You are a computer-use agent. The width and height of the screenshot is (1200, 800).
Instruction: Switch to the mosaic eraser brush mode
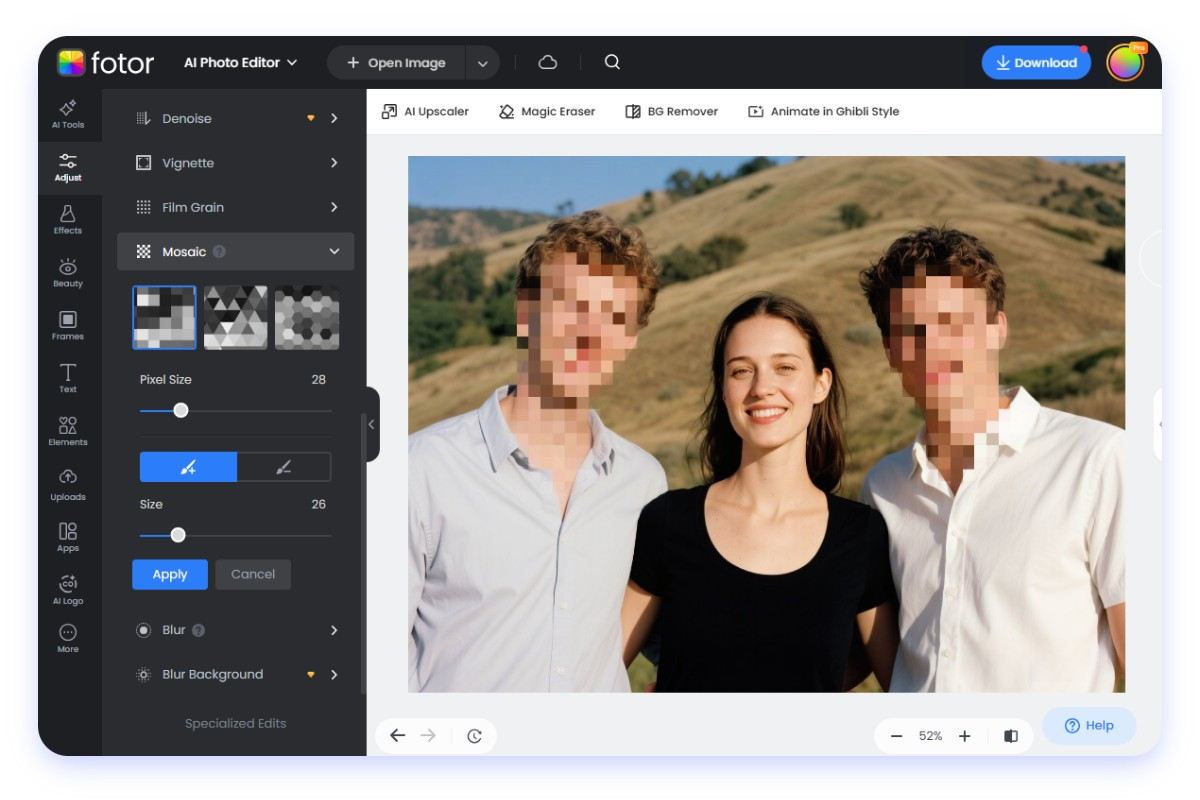tap(284, 467)
